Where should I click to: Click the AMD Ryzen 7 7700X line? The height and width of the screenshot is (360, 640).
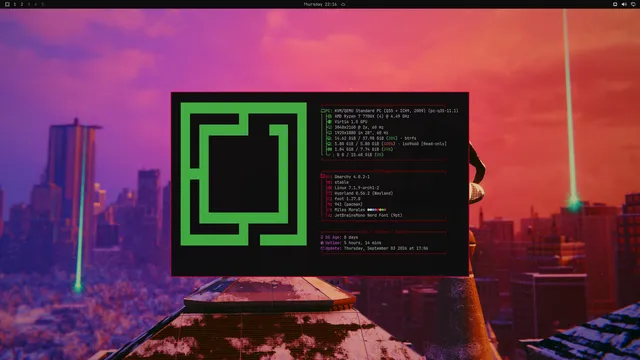[372, 116]
